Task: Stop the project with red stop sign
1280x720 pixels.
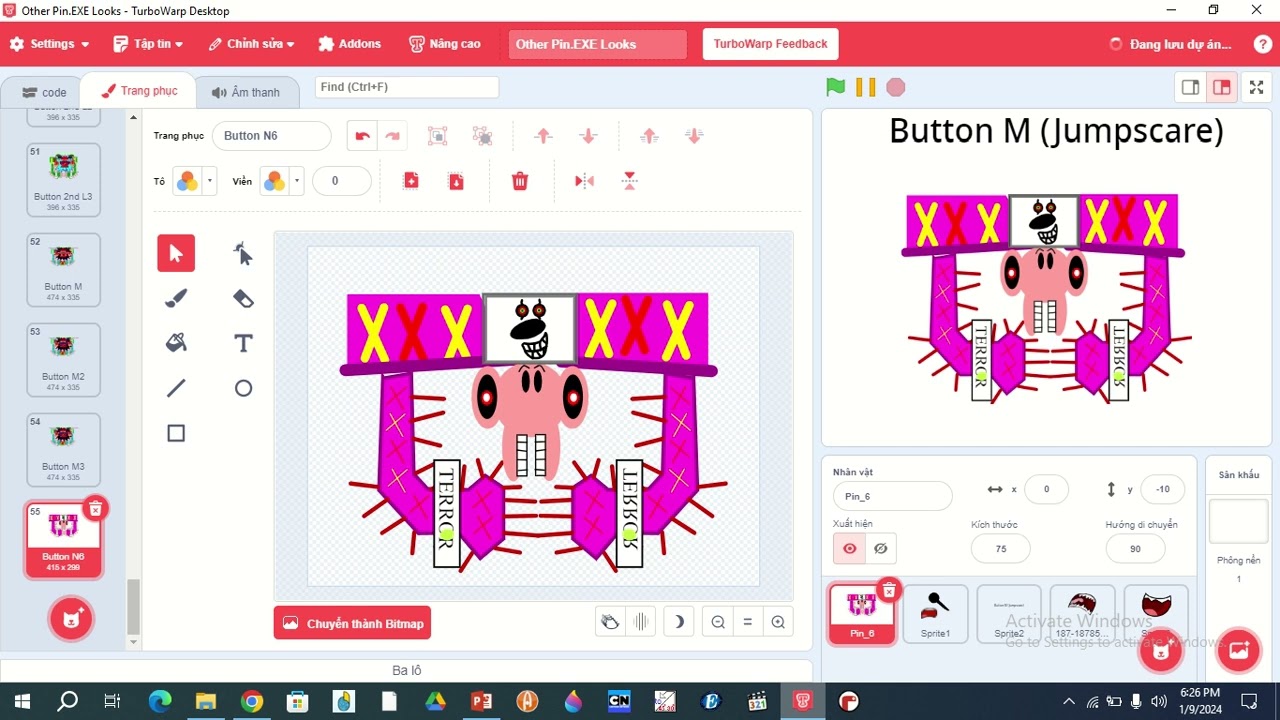Action: click(x=896, y=87)
